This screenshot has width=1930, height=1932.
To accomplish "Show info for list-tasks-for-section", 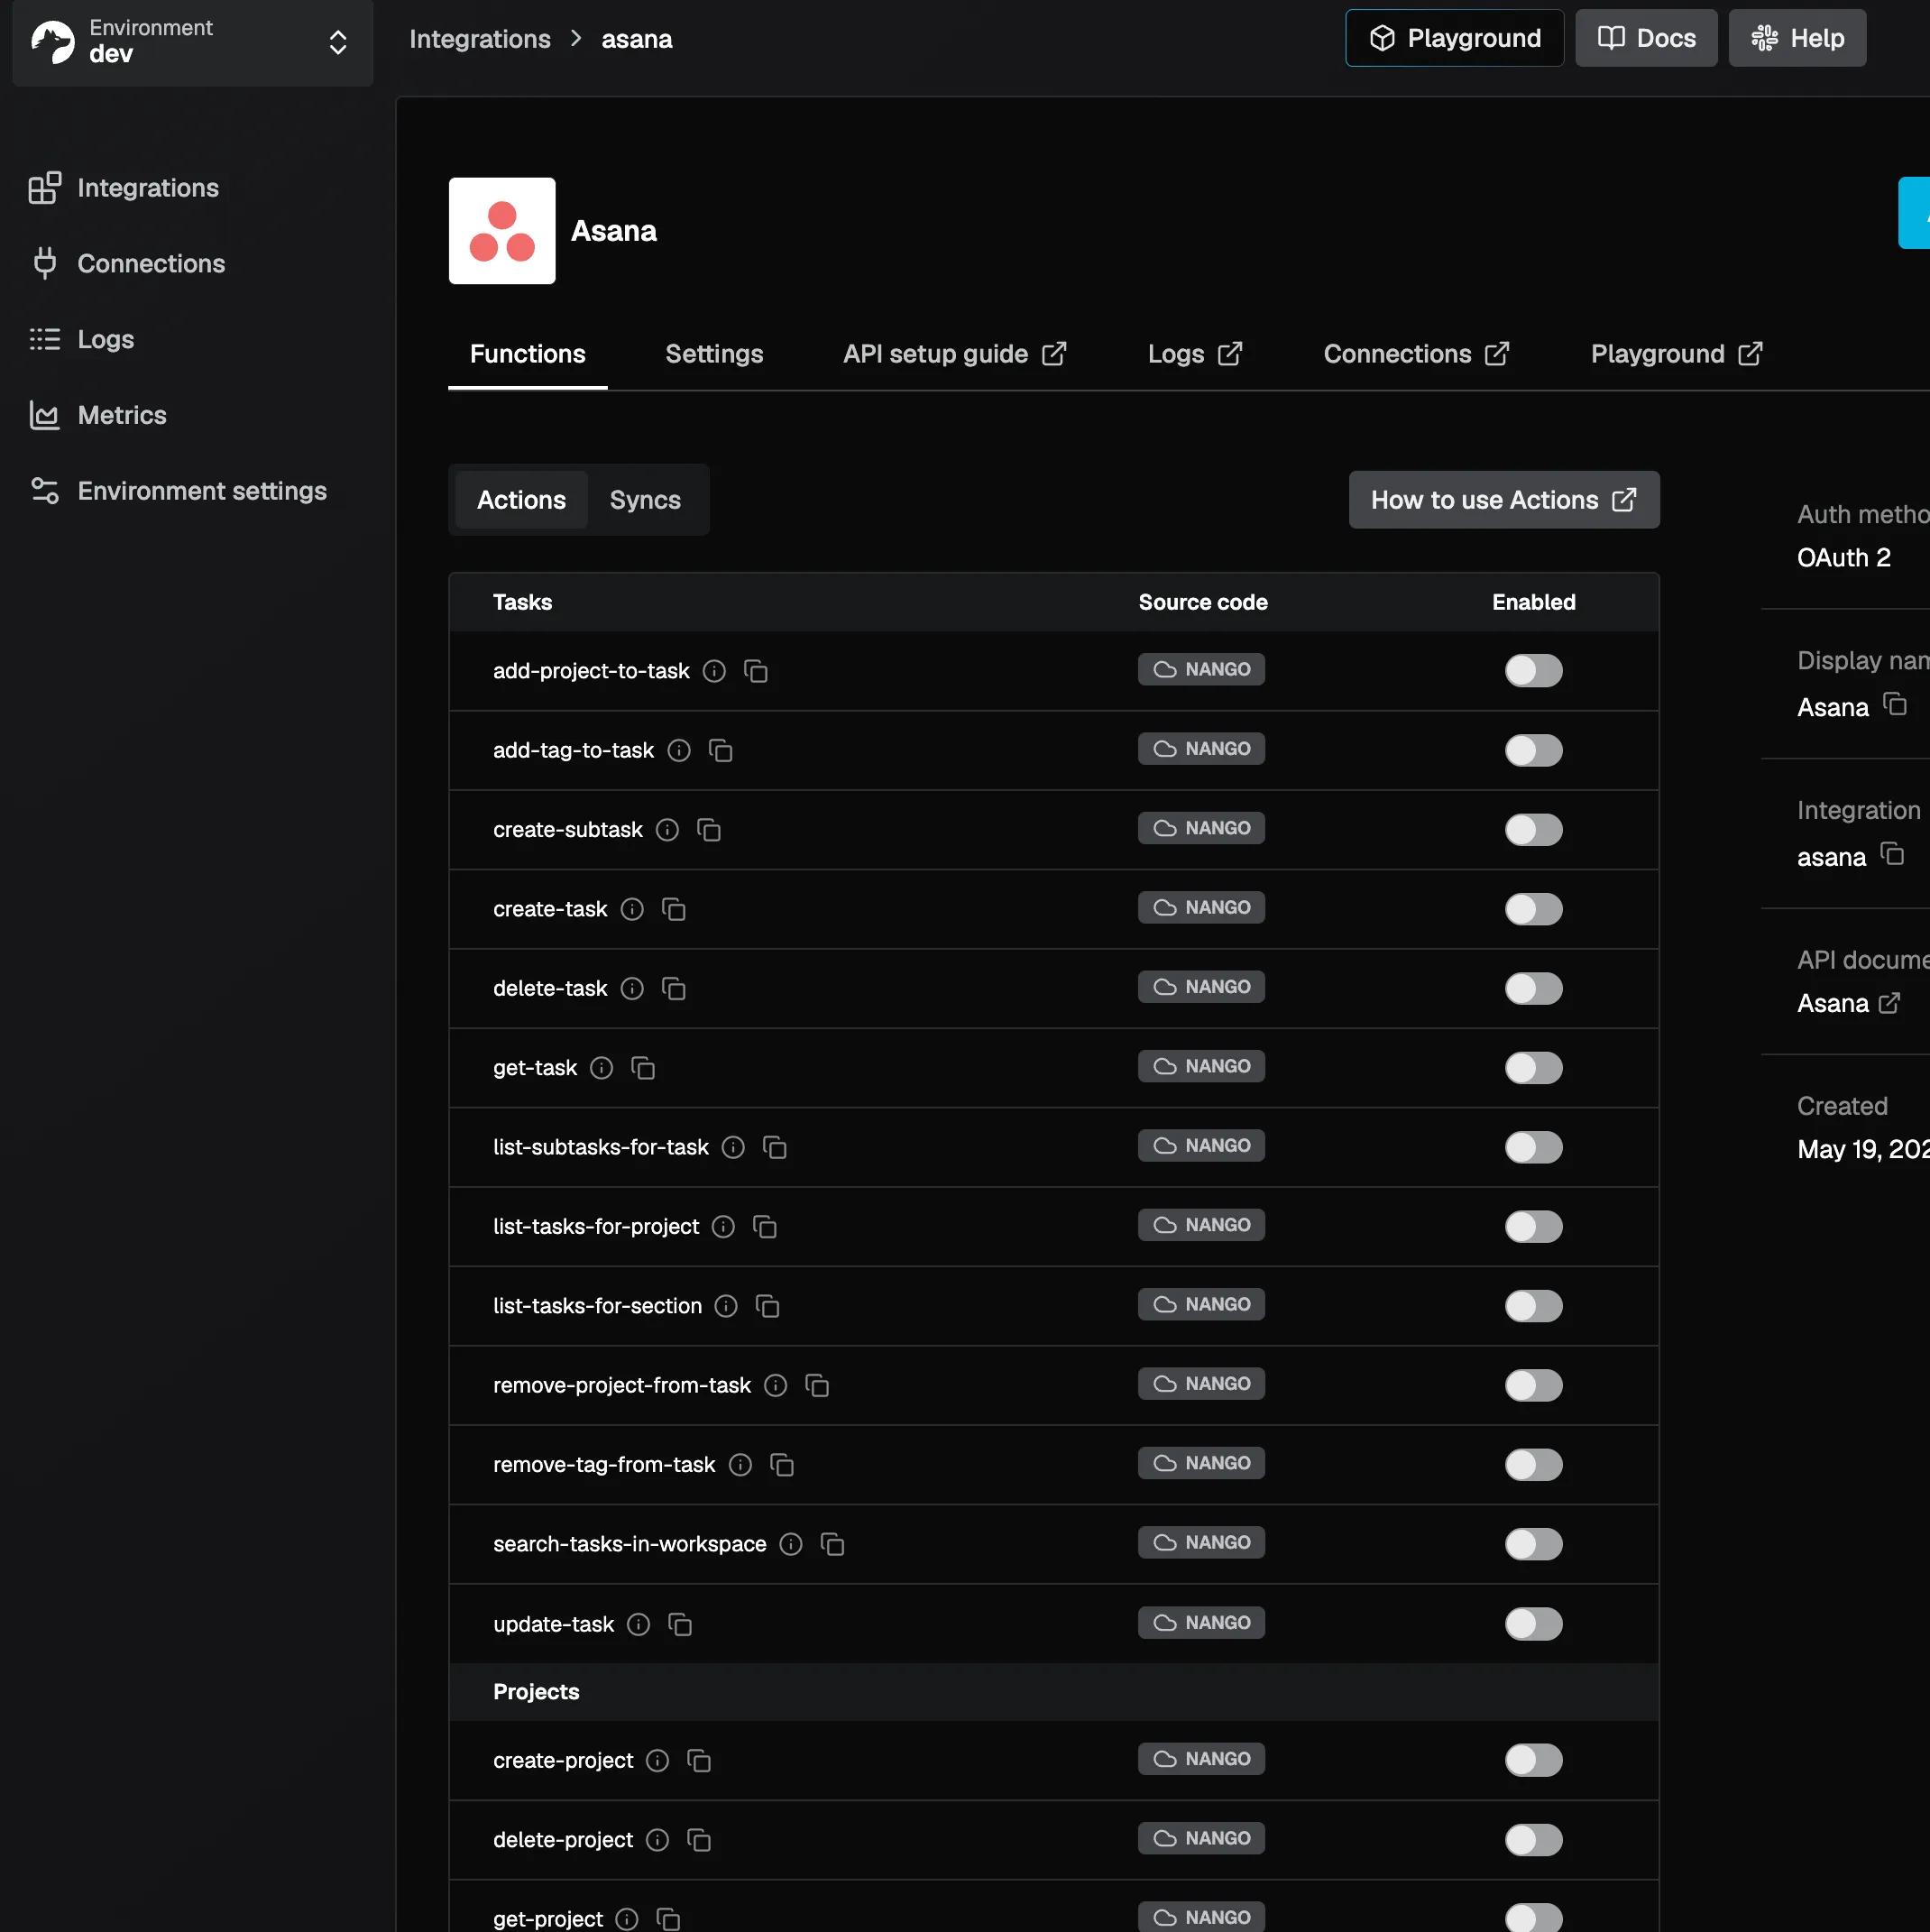I will click(726, 1306).
